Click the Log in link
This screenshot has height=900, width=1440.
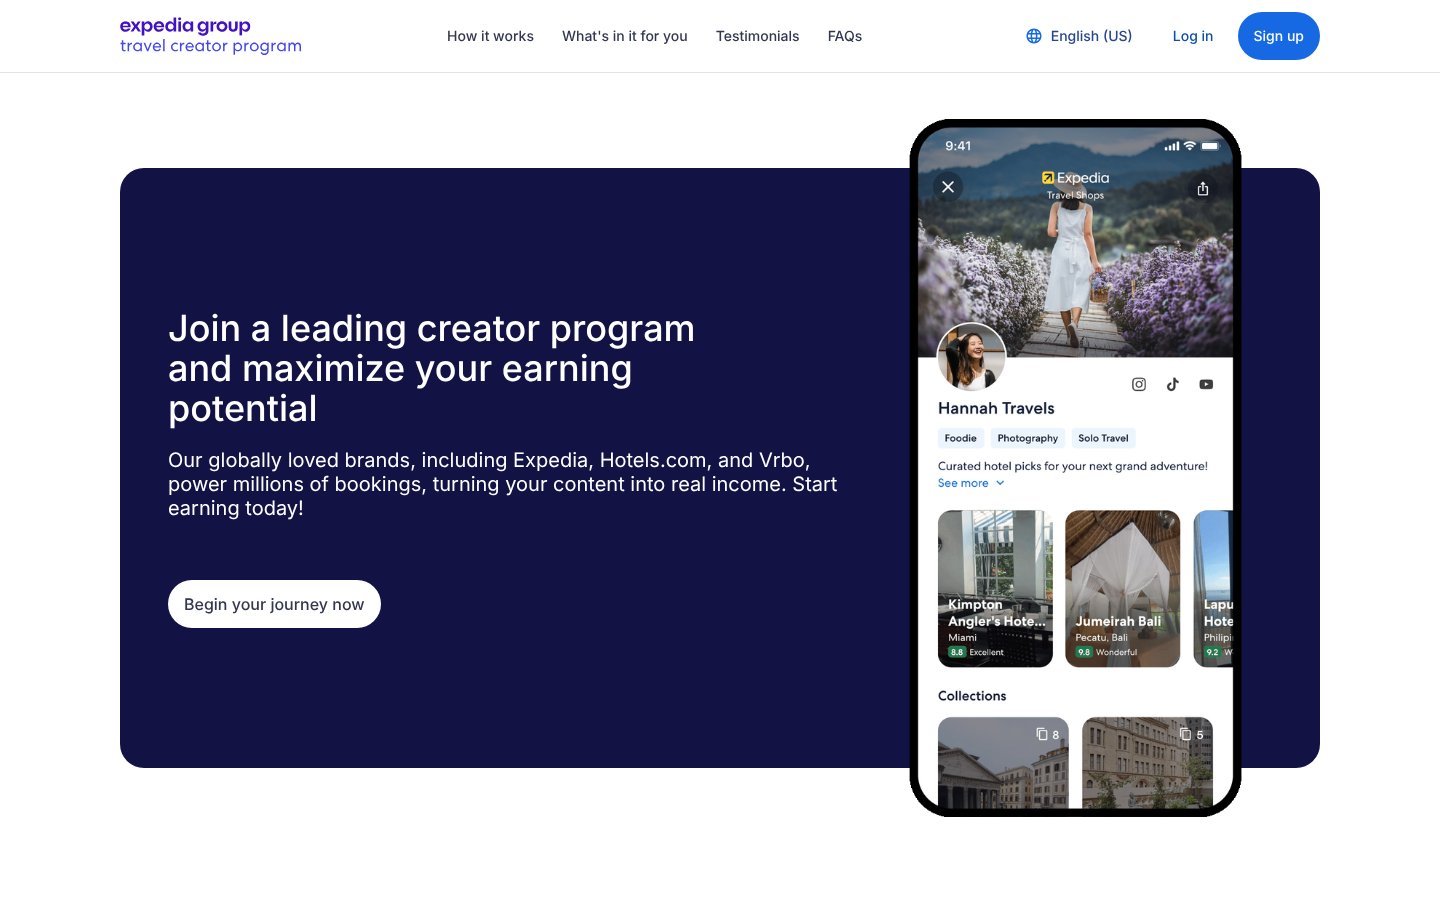(x=1193, y=36)
